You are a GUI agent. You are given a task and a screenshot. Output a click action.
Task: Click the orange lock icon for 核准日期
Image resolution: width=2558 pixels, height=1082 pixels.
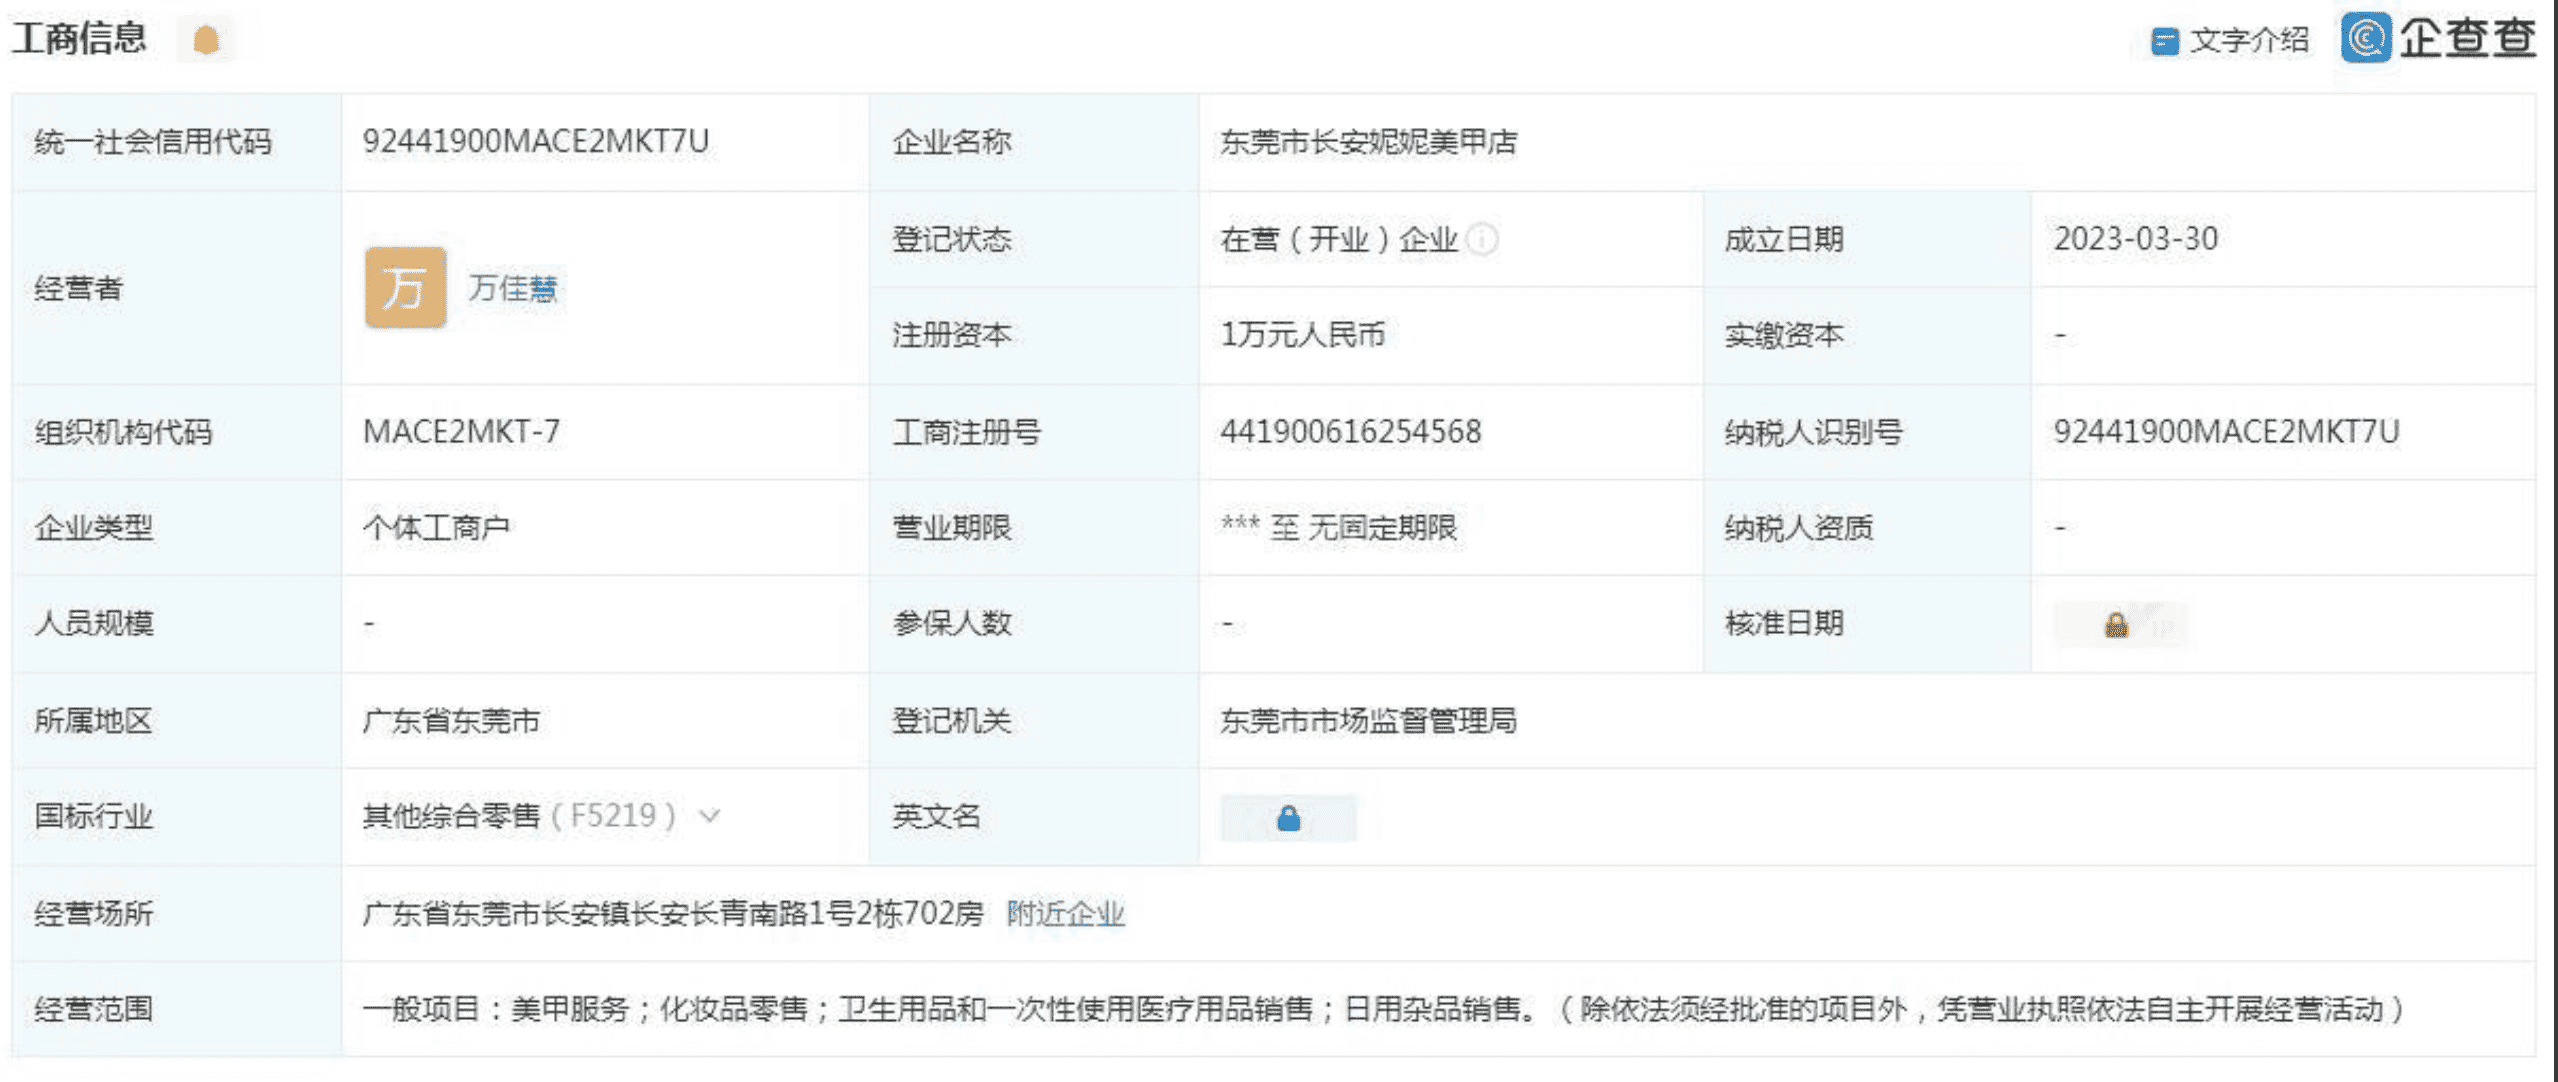pyautogui.click(x=2116, y=625)
